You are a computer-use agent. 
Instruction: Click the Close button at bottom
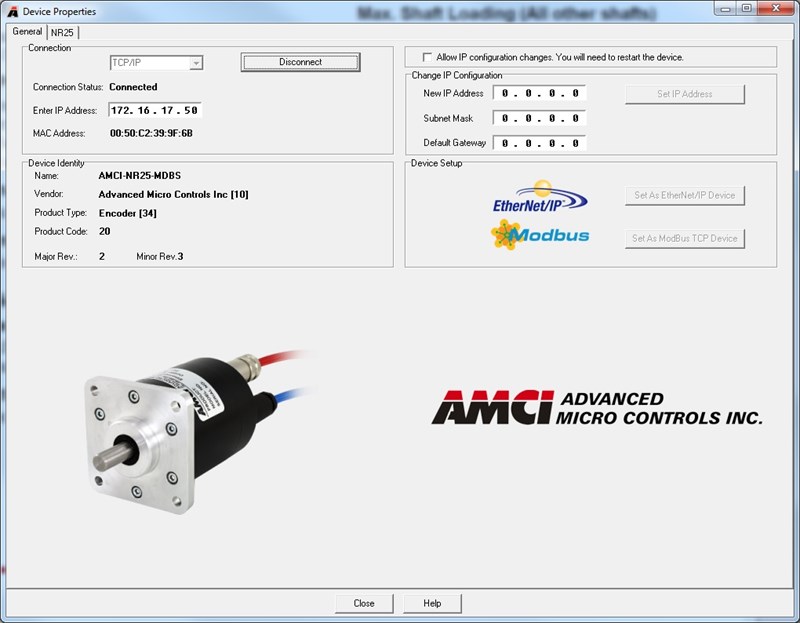click(364, 603)
